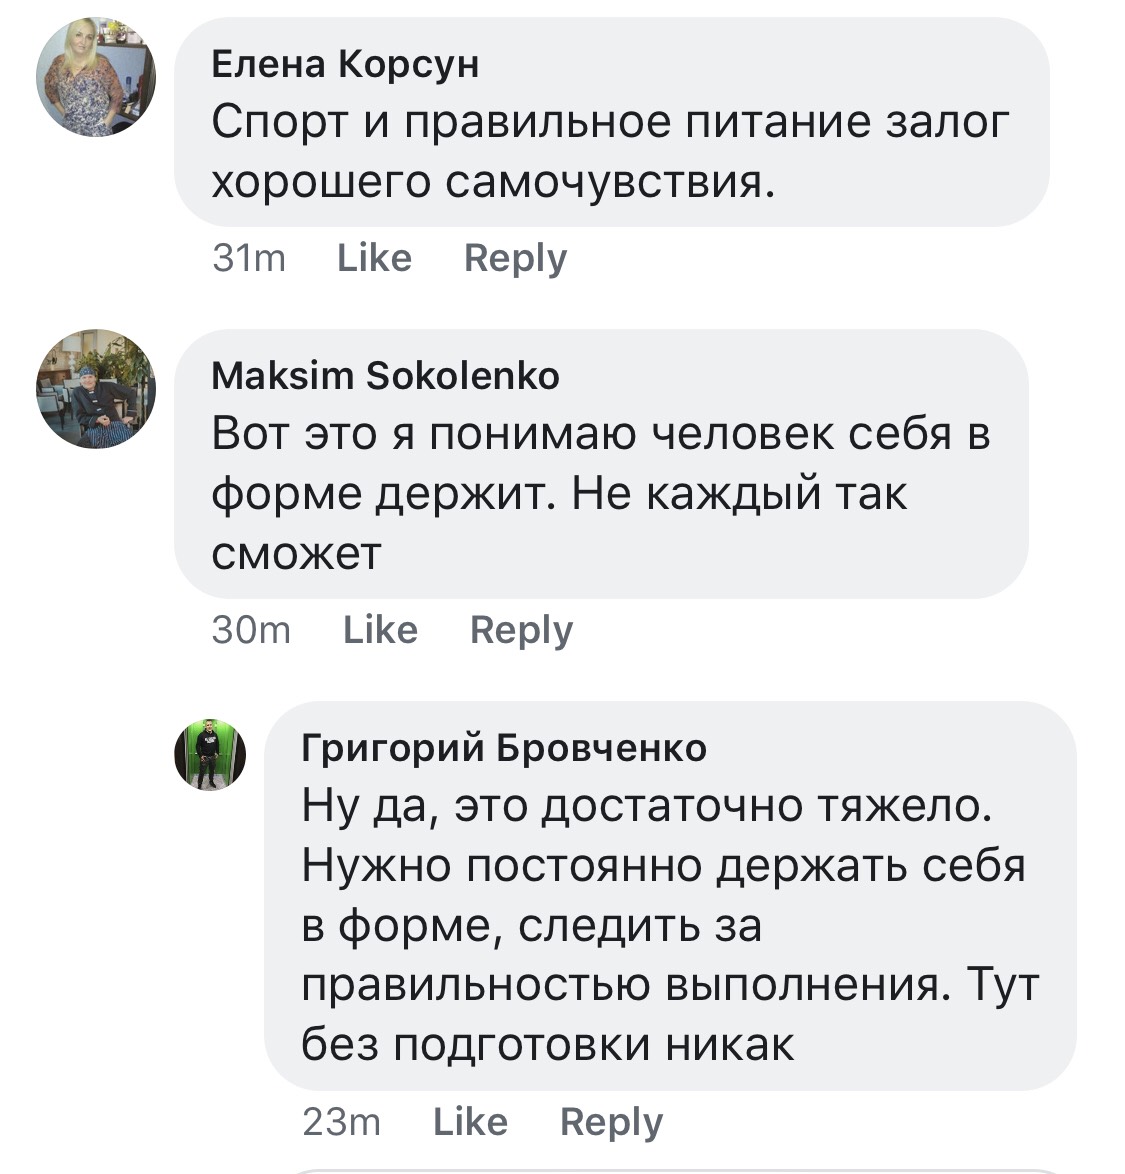1125x1174 pixels.
Task: Open Григорий Бровченко's small profile picture
Action: pyautogui.click(x=210, y=754)
